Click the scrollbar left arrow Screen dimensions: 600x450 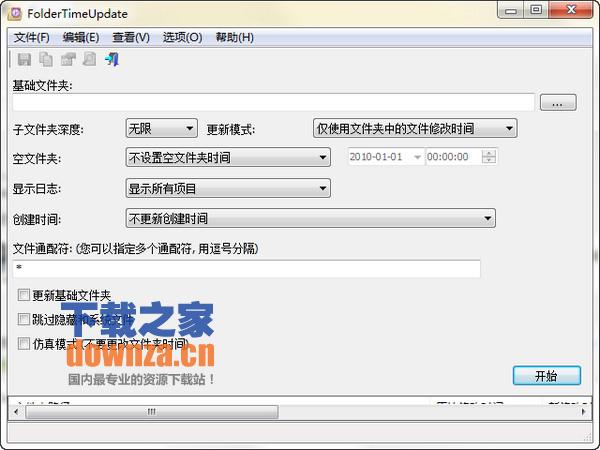click(16, 412)
